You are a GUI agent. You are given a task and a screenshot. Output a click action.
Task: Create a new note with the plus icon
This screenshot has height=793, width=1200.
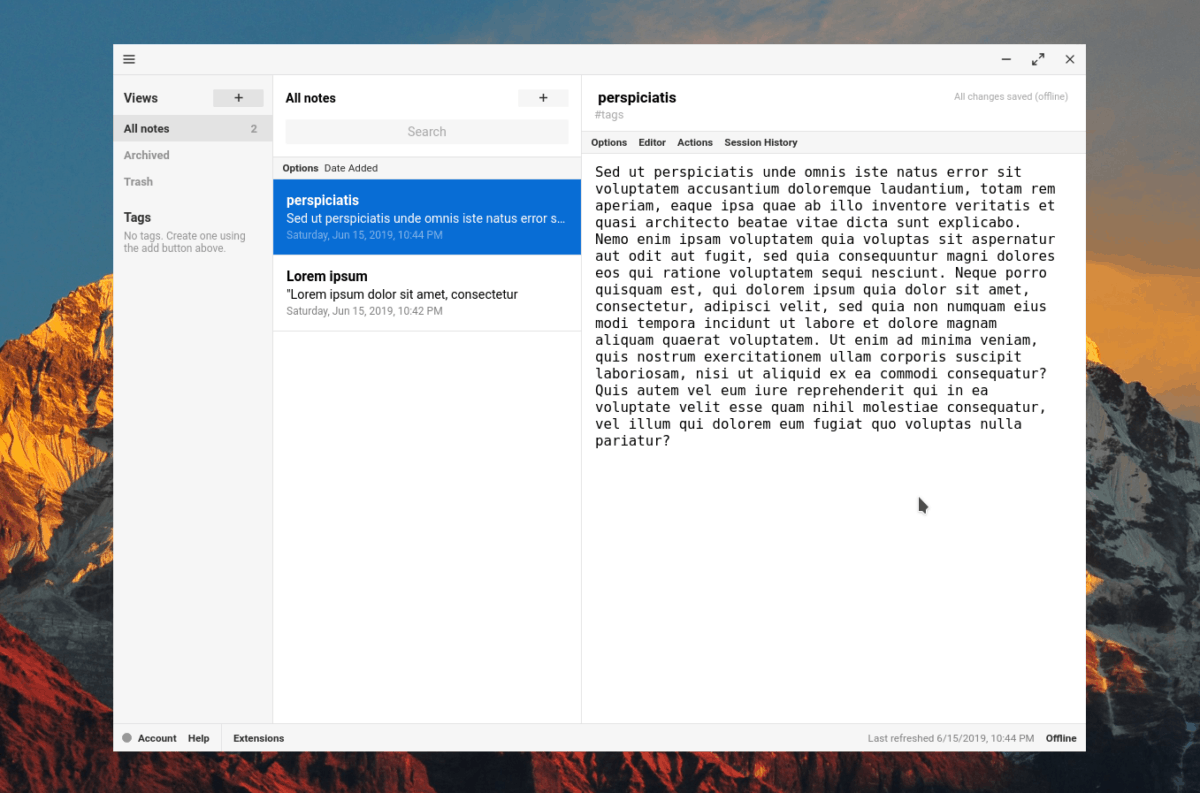tap(543, 98)
